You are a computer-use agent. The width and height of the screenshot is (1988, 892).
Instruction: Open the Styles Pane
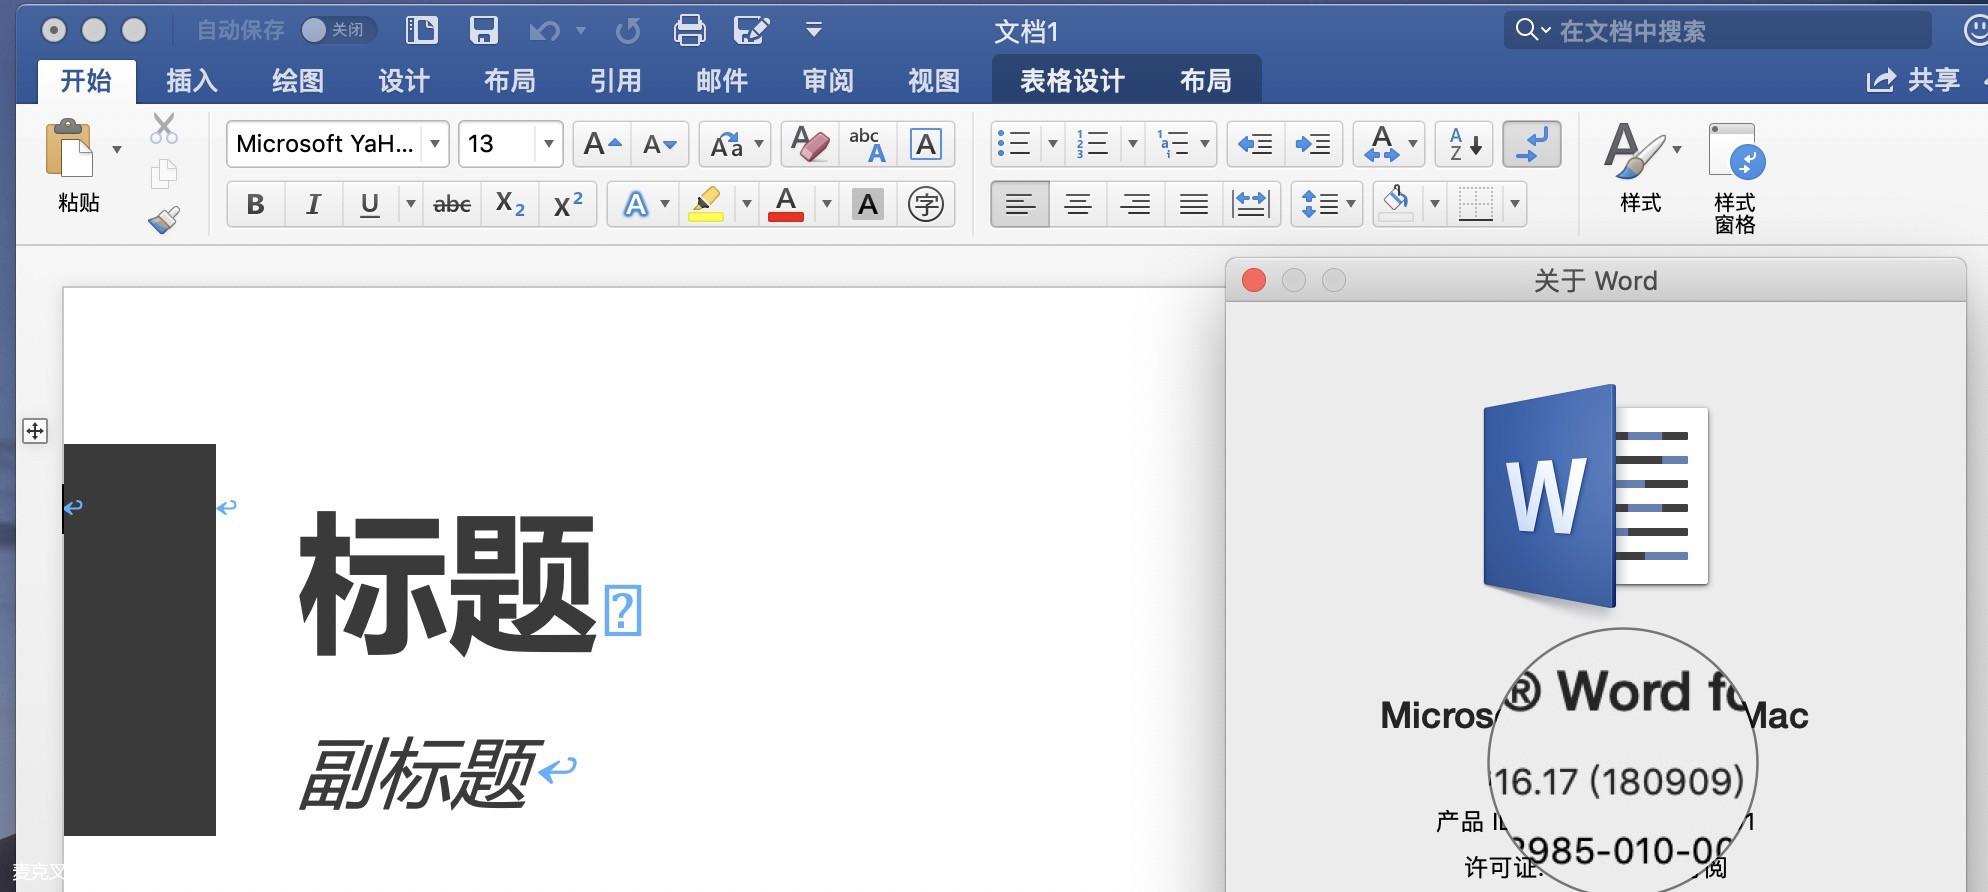click(x=1735, y=178)
